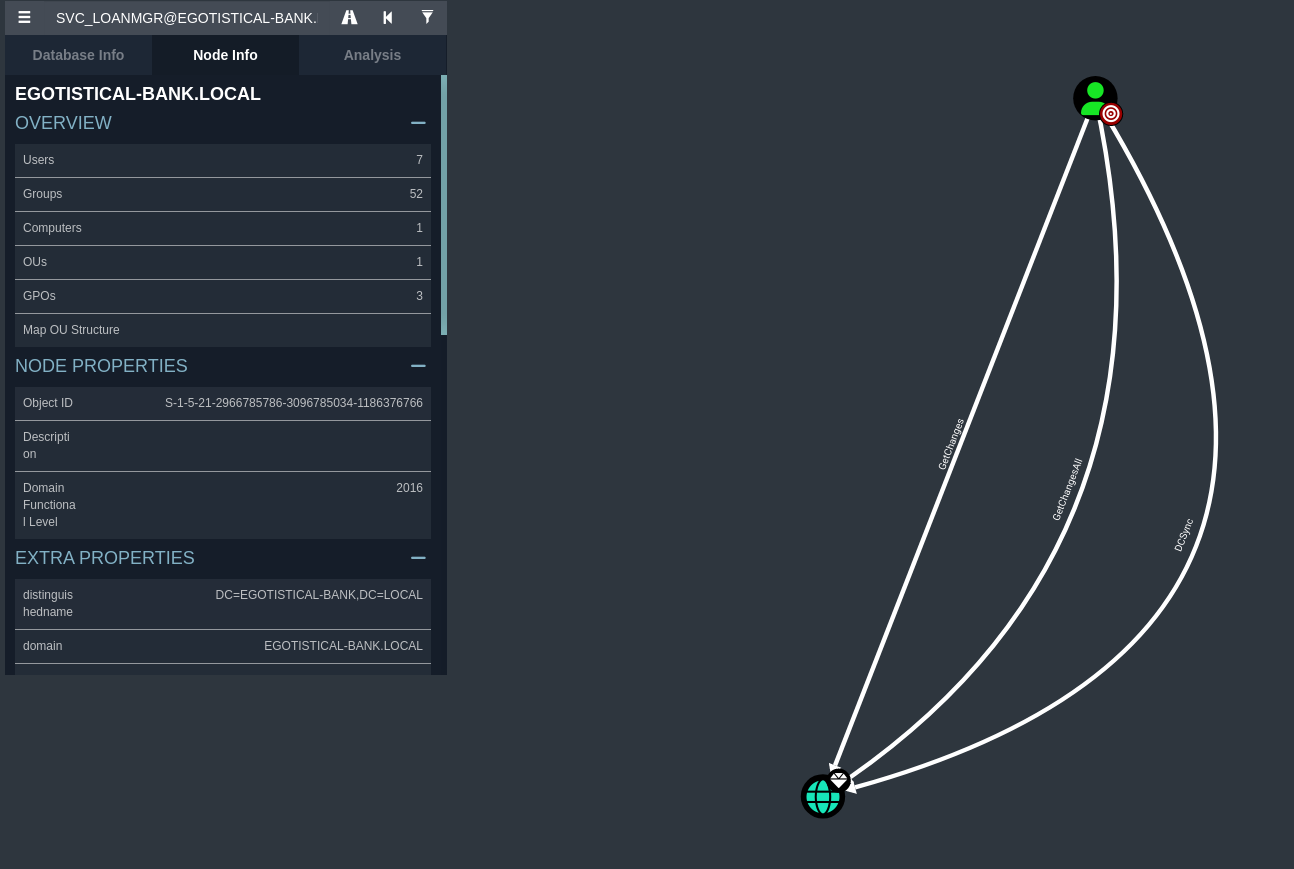Image resolution: width=1294 pixels, height=869 pixels.
Task: Click the back step icon in search bar
Action: point(388,18)
